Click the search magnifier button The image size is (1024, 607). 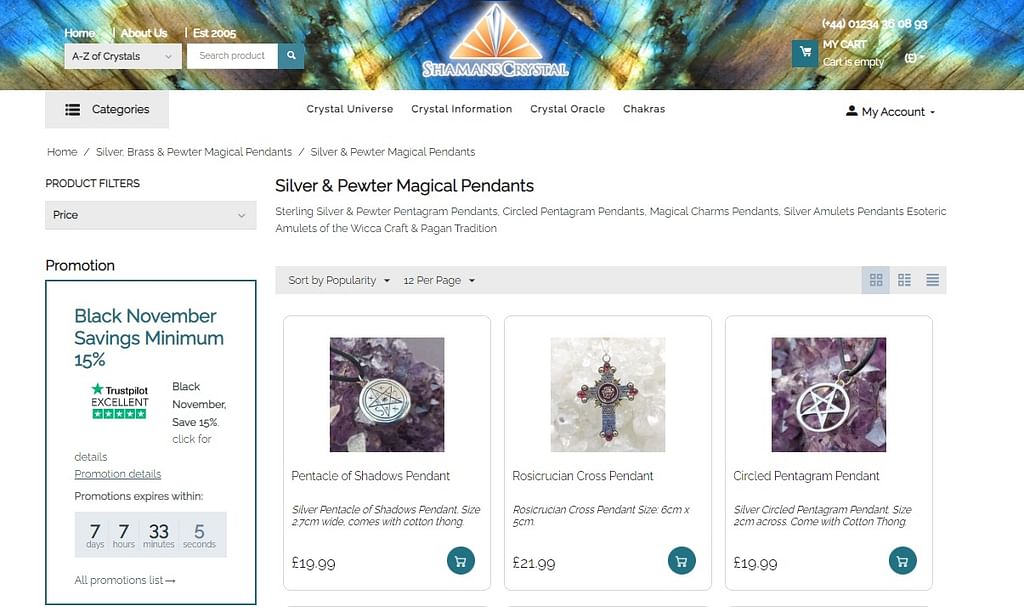point(291,56)
